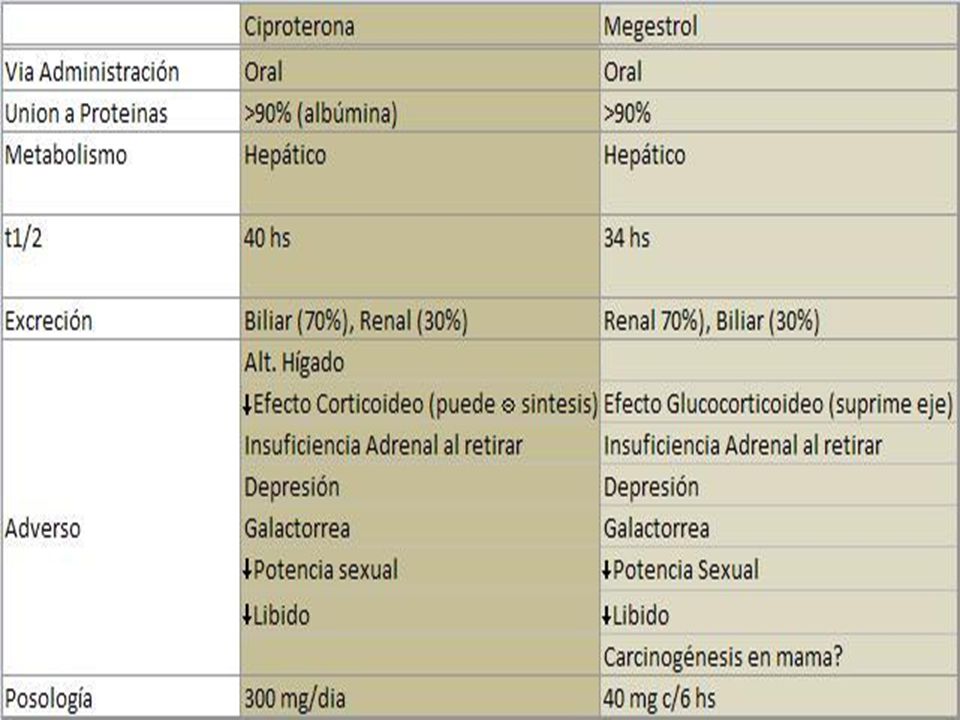Select Galactorrea cell under Ciproterona column
The width and height of the screenshot is (960, 720).
pyautogui.click(x=420, y=528)
